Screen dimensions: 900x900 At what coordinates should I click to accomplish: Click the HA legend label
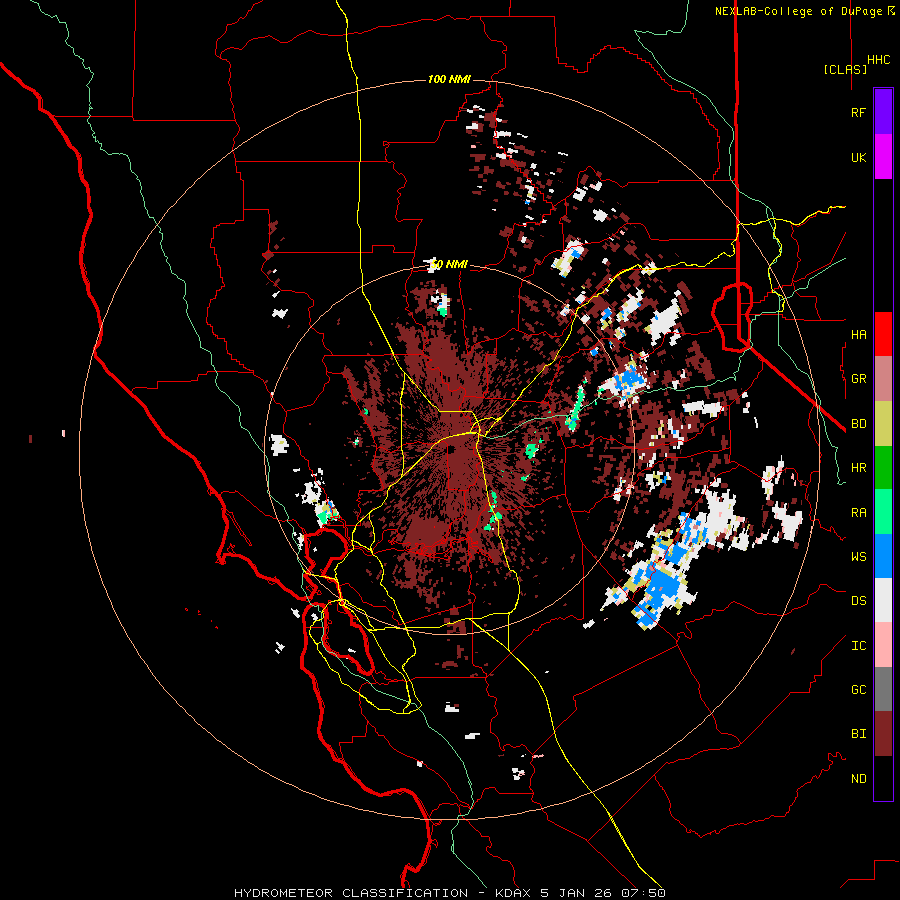858,335
